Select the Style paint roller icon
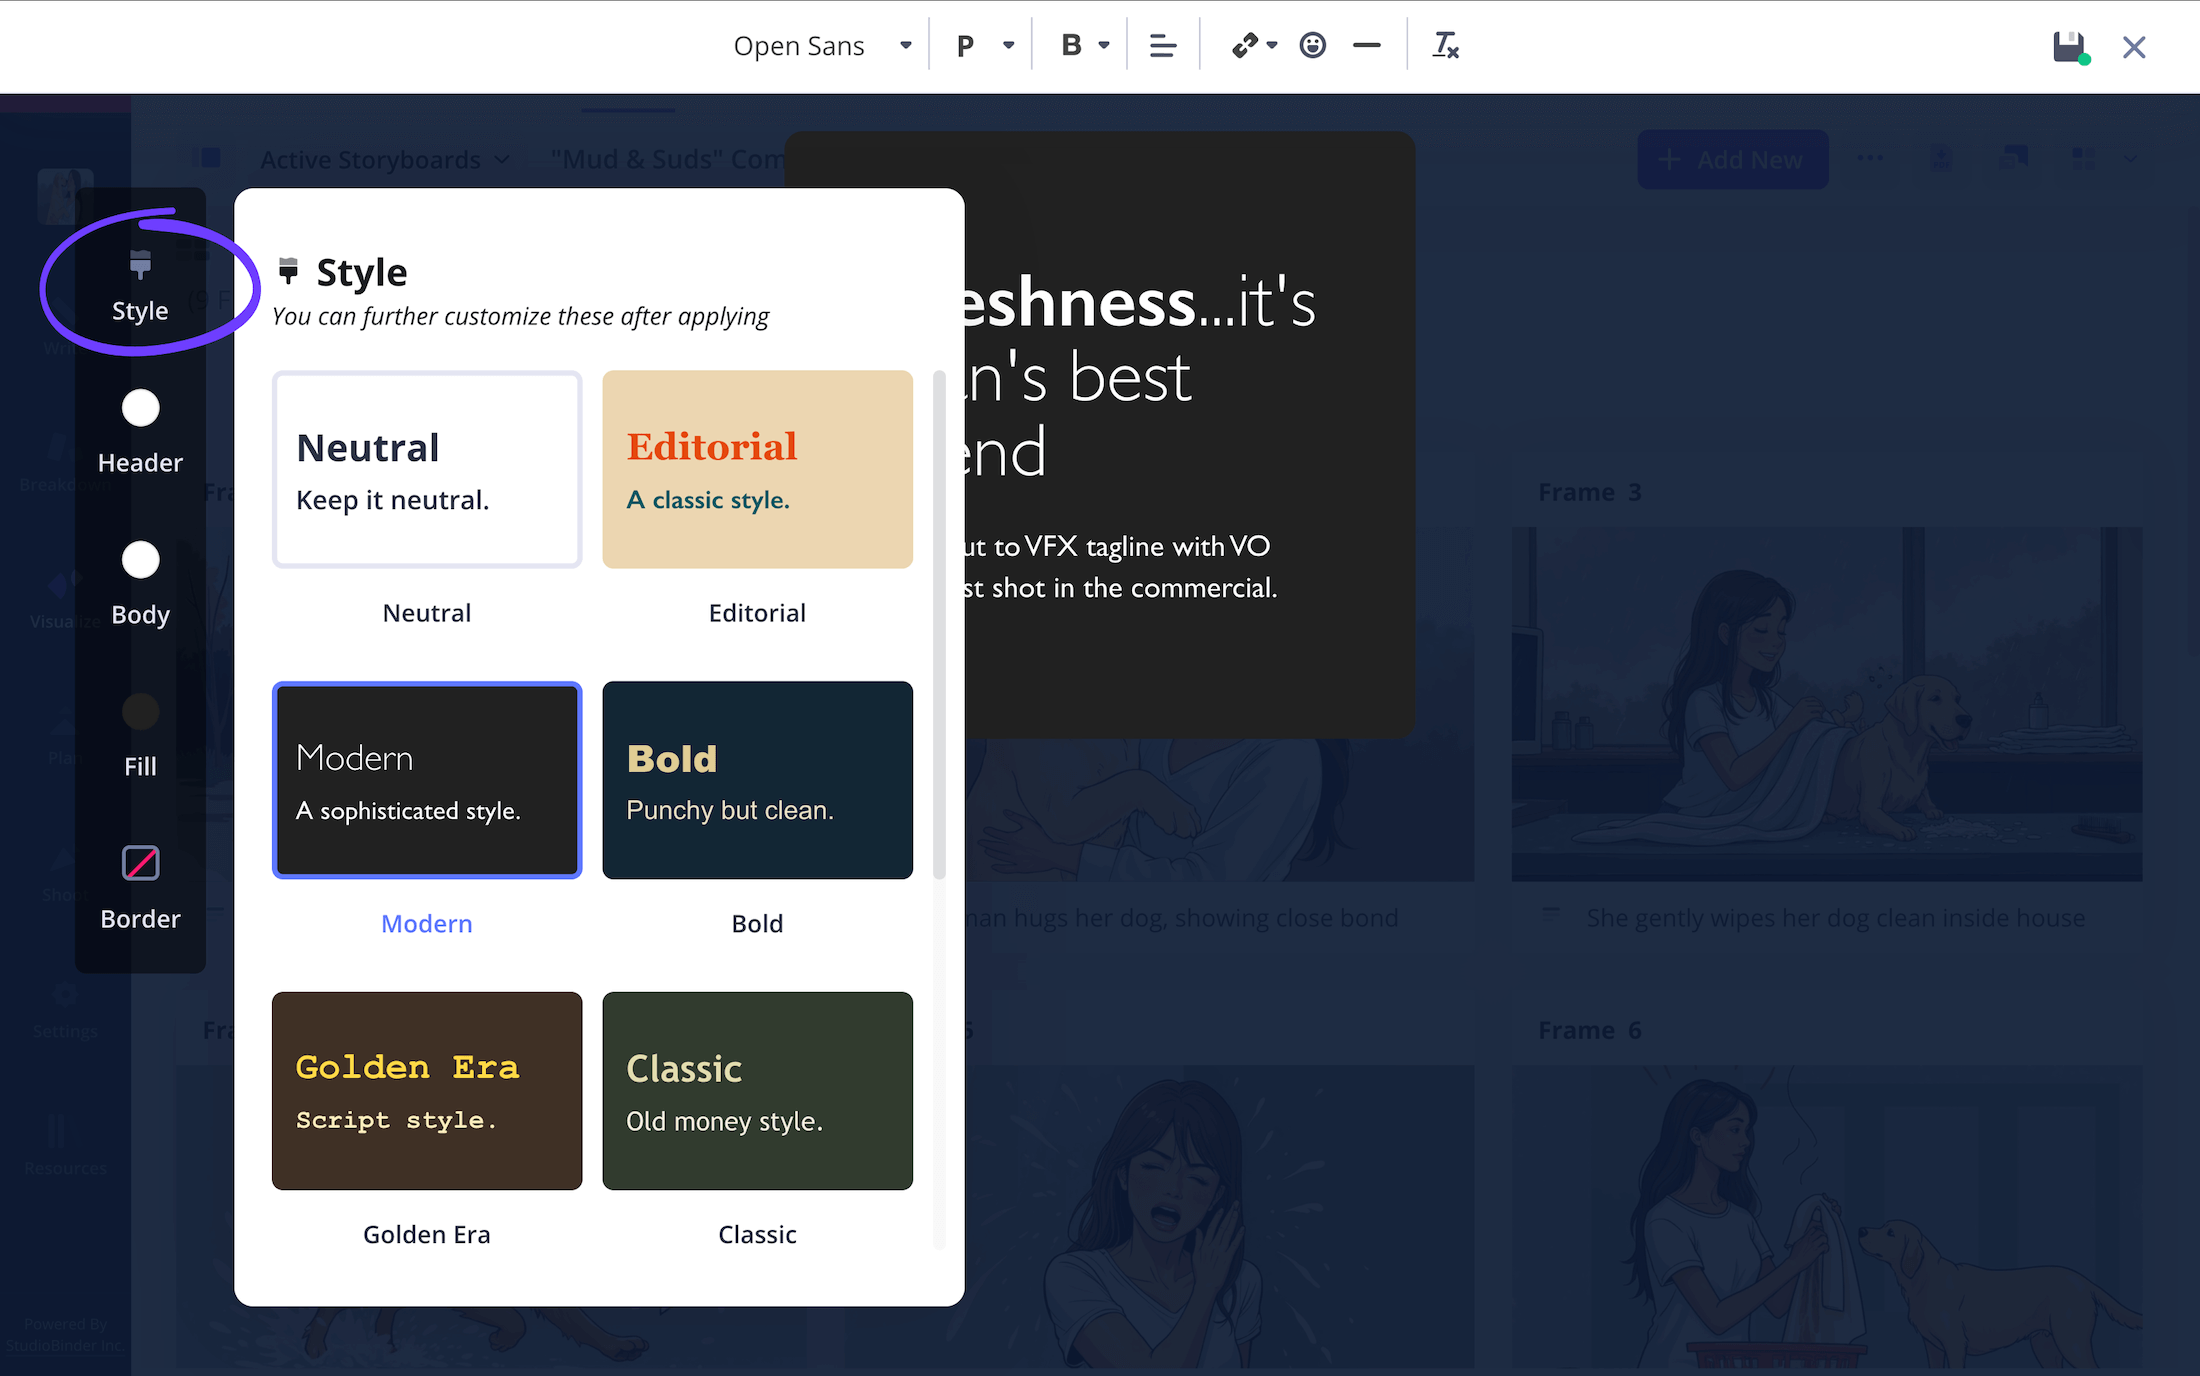 [140, 265]
